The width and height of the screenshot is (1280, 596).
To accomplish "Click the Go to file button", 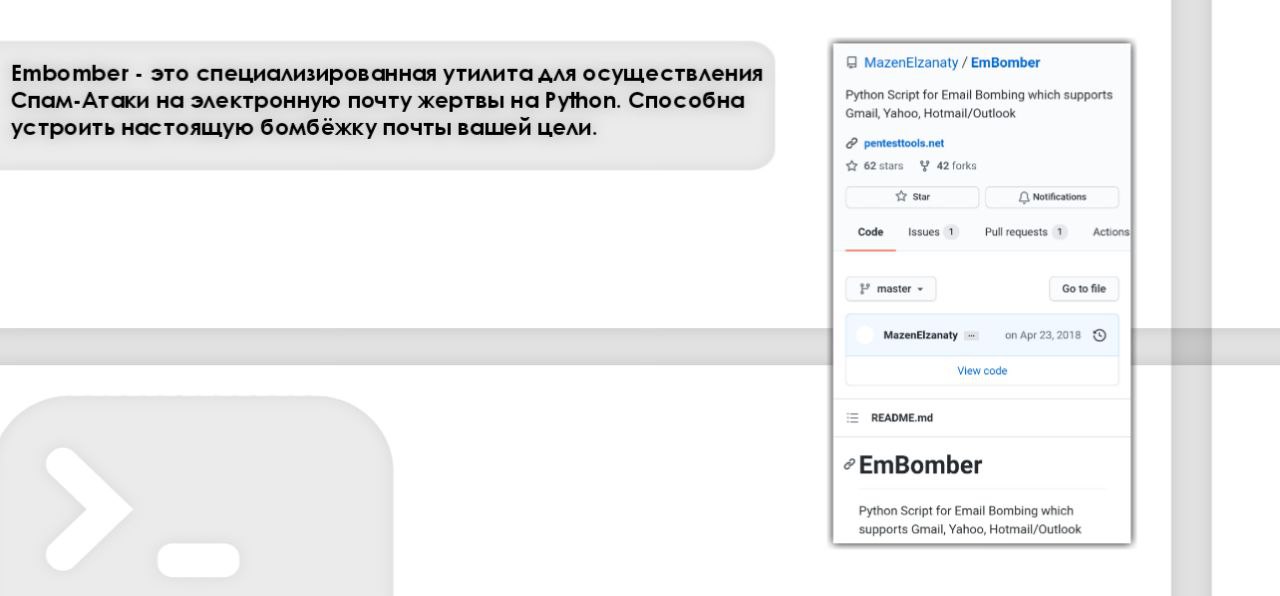I will coord(1083,289).
